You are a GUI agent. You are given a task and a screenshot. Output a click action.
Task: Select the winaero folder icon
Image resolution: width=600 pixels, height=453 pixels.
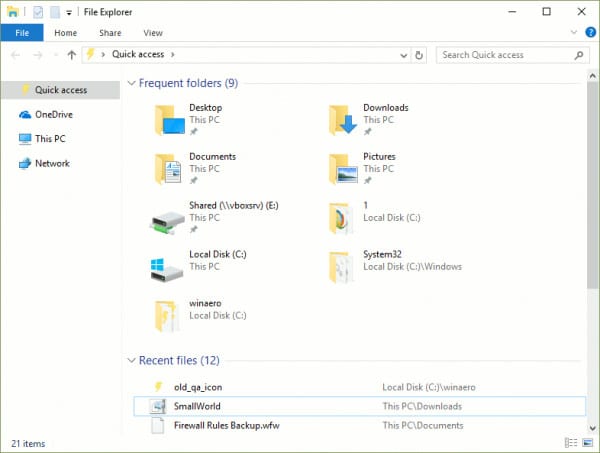[167, 316]
